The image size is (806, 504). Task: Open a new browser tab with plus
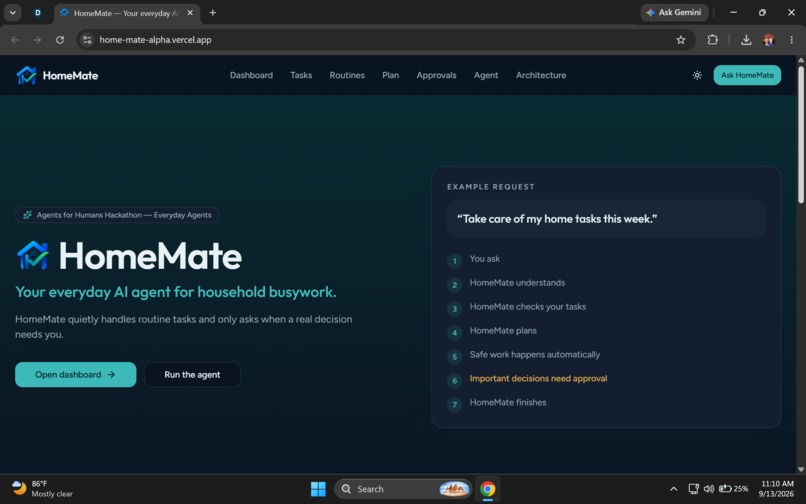212,13
